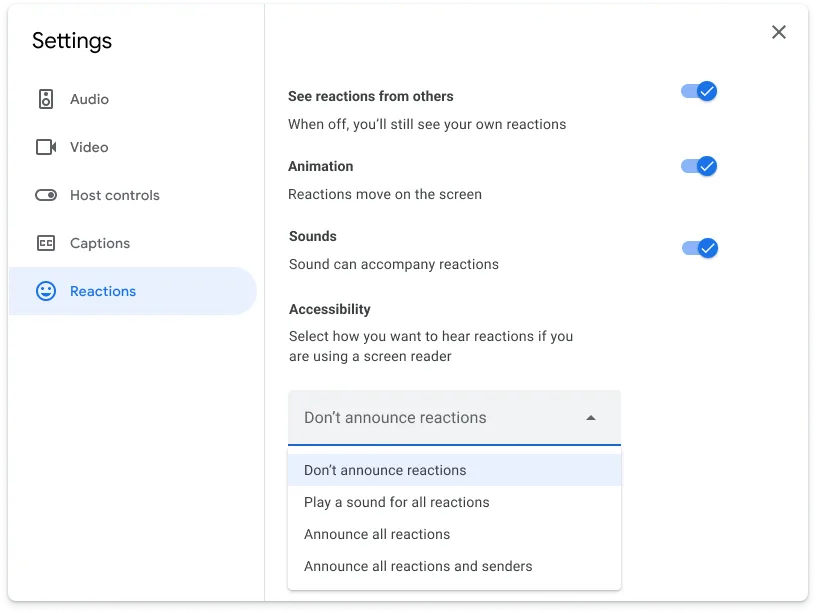Click the Reactions smiley face icon

click(46, 291)
